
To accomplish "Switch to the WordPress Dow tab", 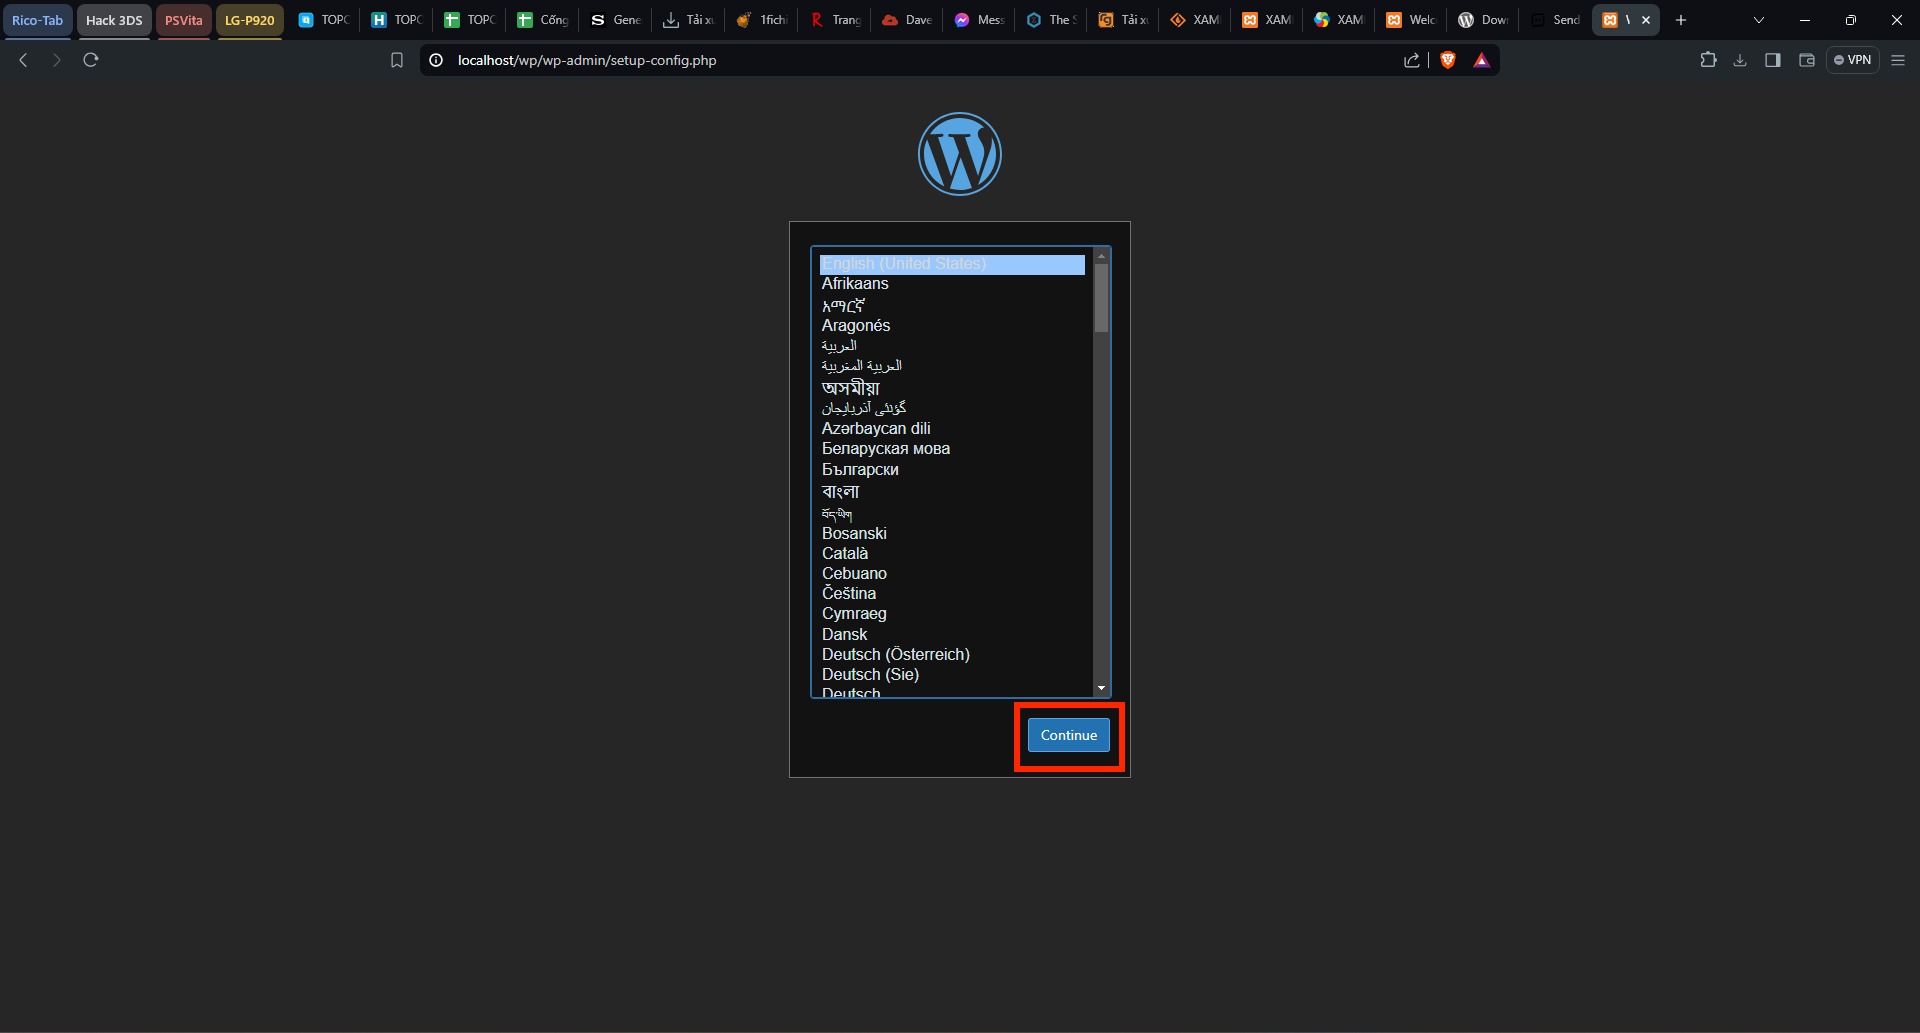I will tap(1483, 20).
